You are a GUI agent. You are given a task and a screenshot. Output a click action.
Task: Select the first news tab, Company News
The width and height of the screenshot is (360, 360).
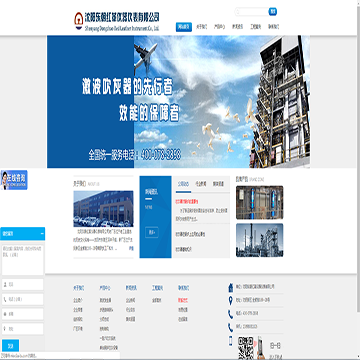(x=183, y=184)
